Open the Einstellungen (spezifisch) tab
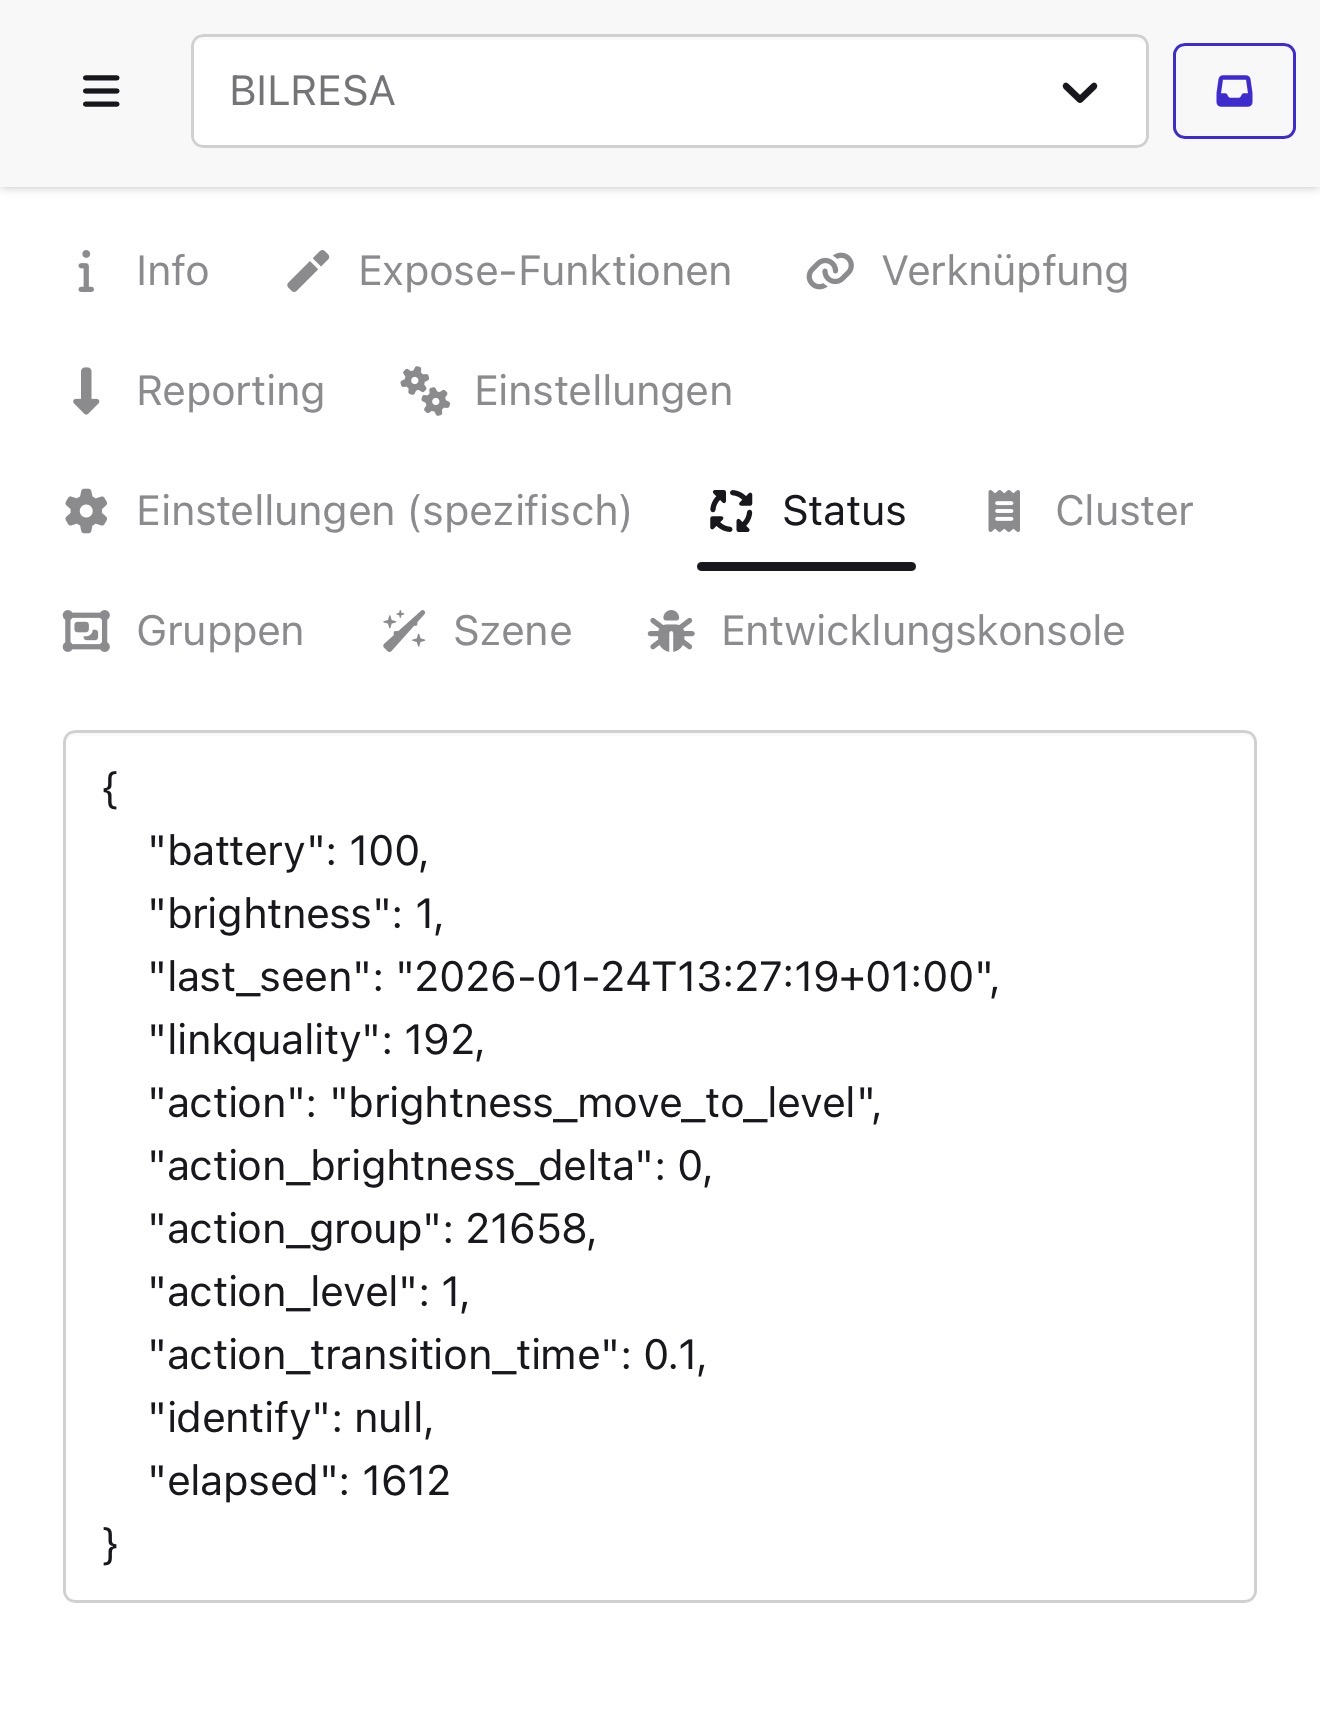The height and width of the screenshot is (1720, 1320). click(x=384, y=511)
